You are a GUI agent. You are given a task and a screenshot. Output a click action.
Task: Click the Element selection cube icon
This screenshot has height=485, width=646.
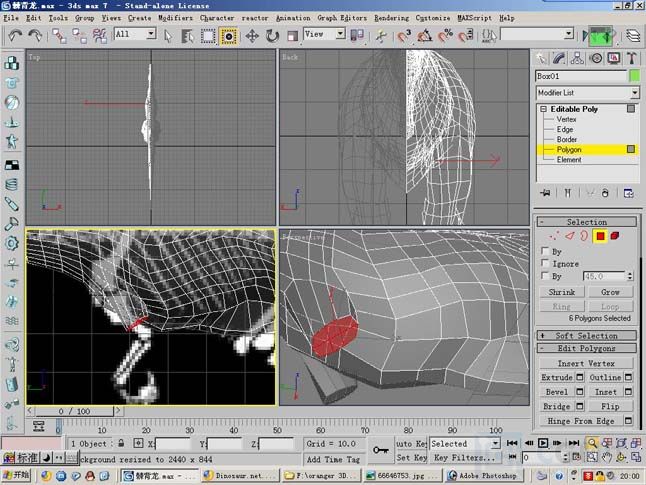615,236
